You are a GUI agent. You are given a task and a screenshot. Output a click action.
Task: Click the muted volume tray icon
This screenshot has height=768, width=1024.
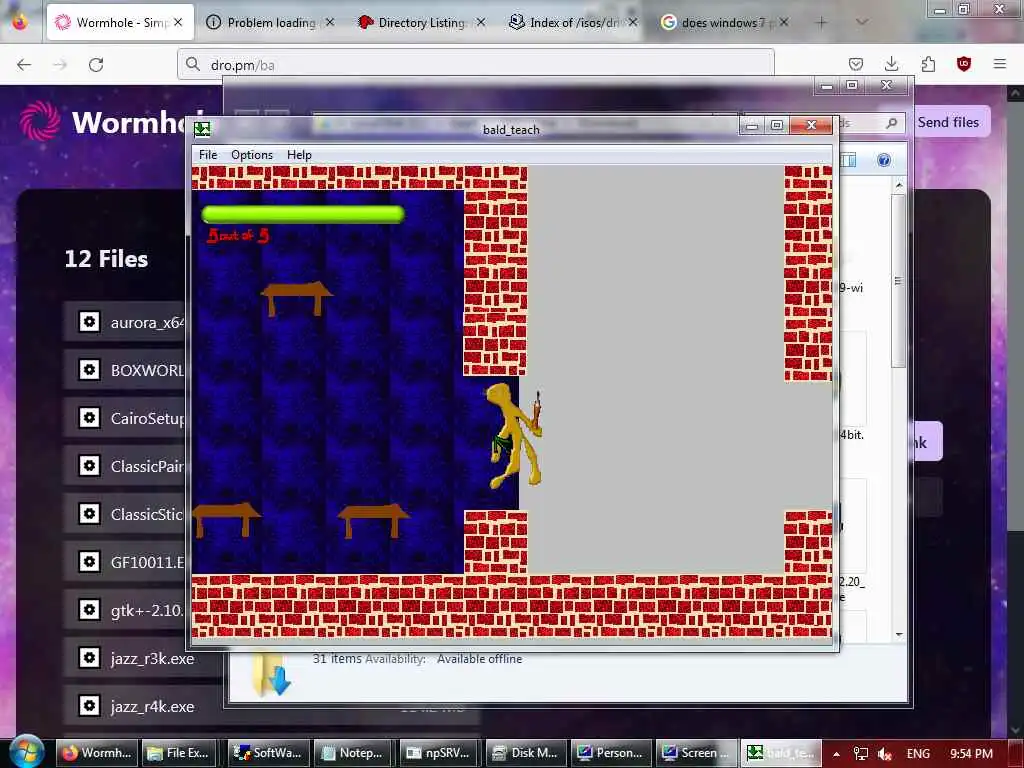tap(885, 754)
